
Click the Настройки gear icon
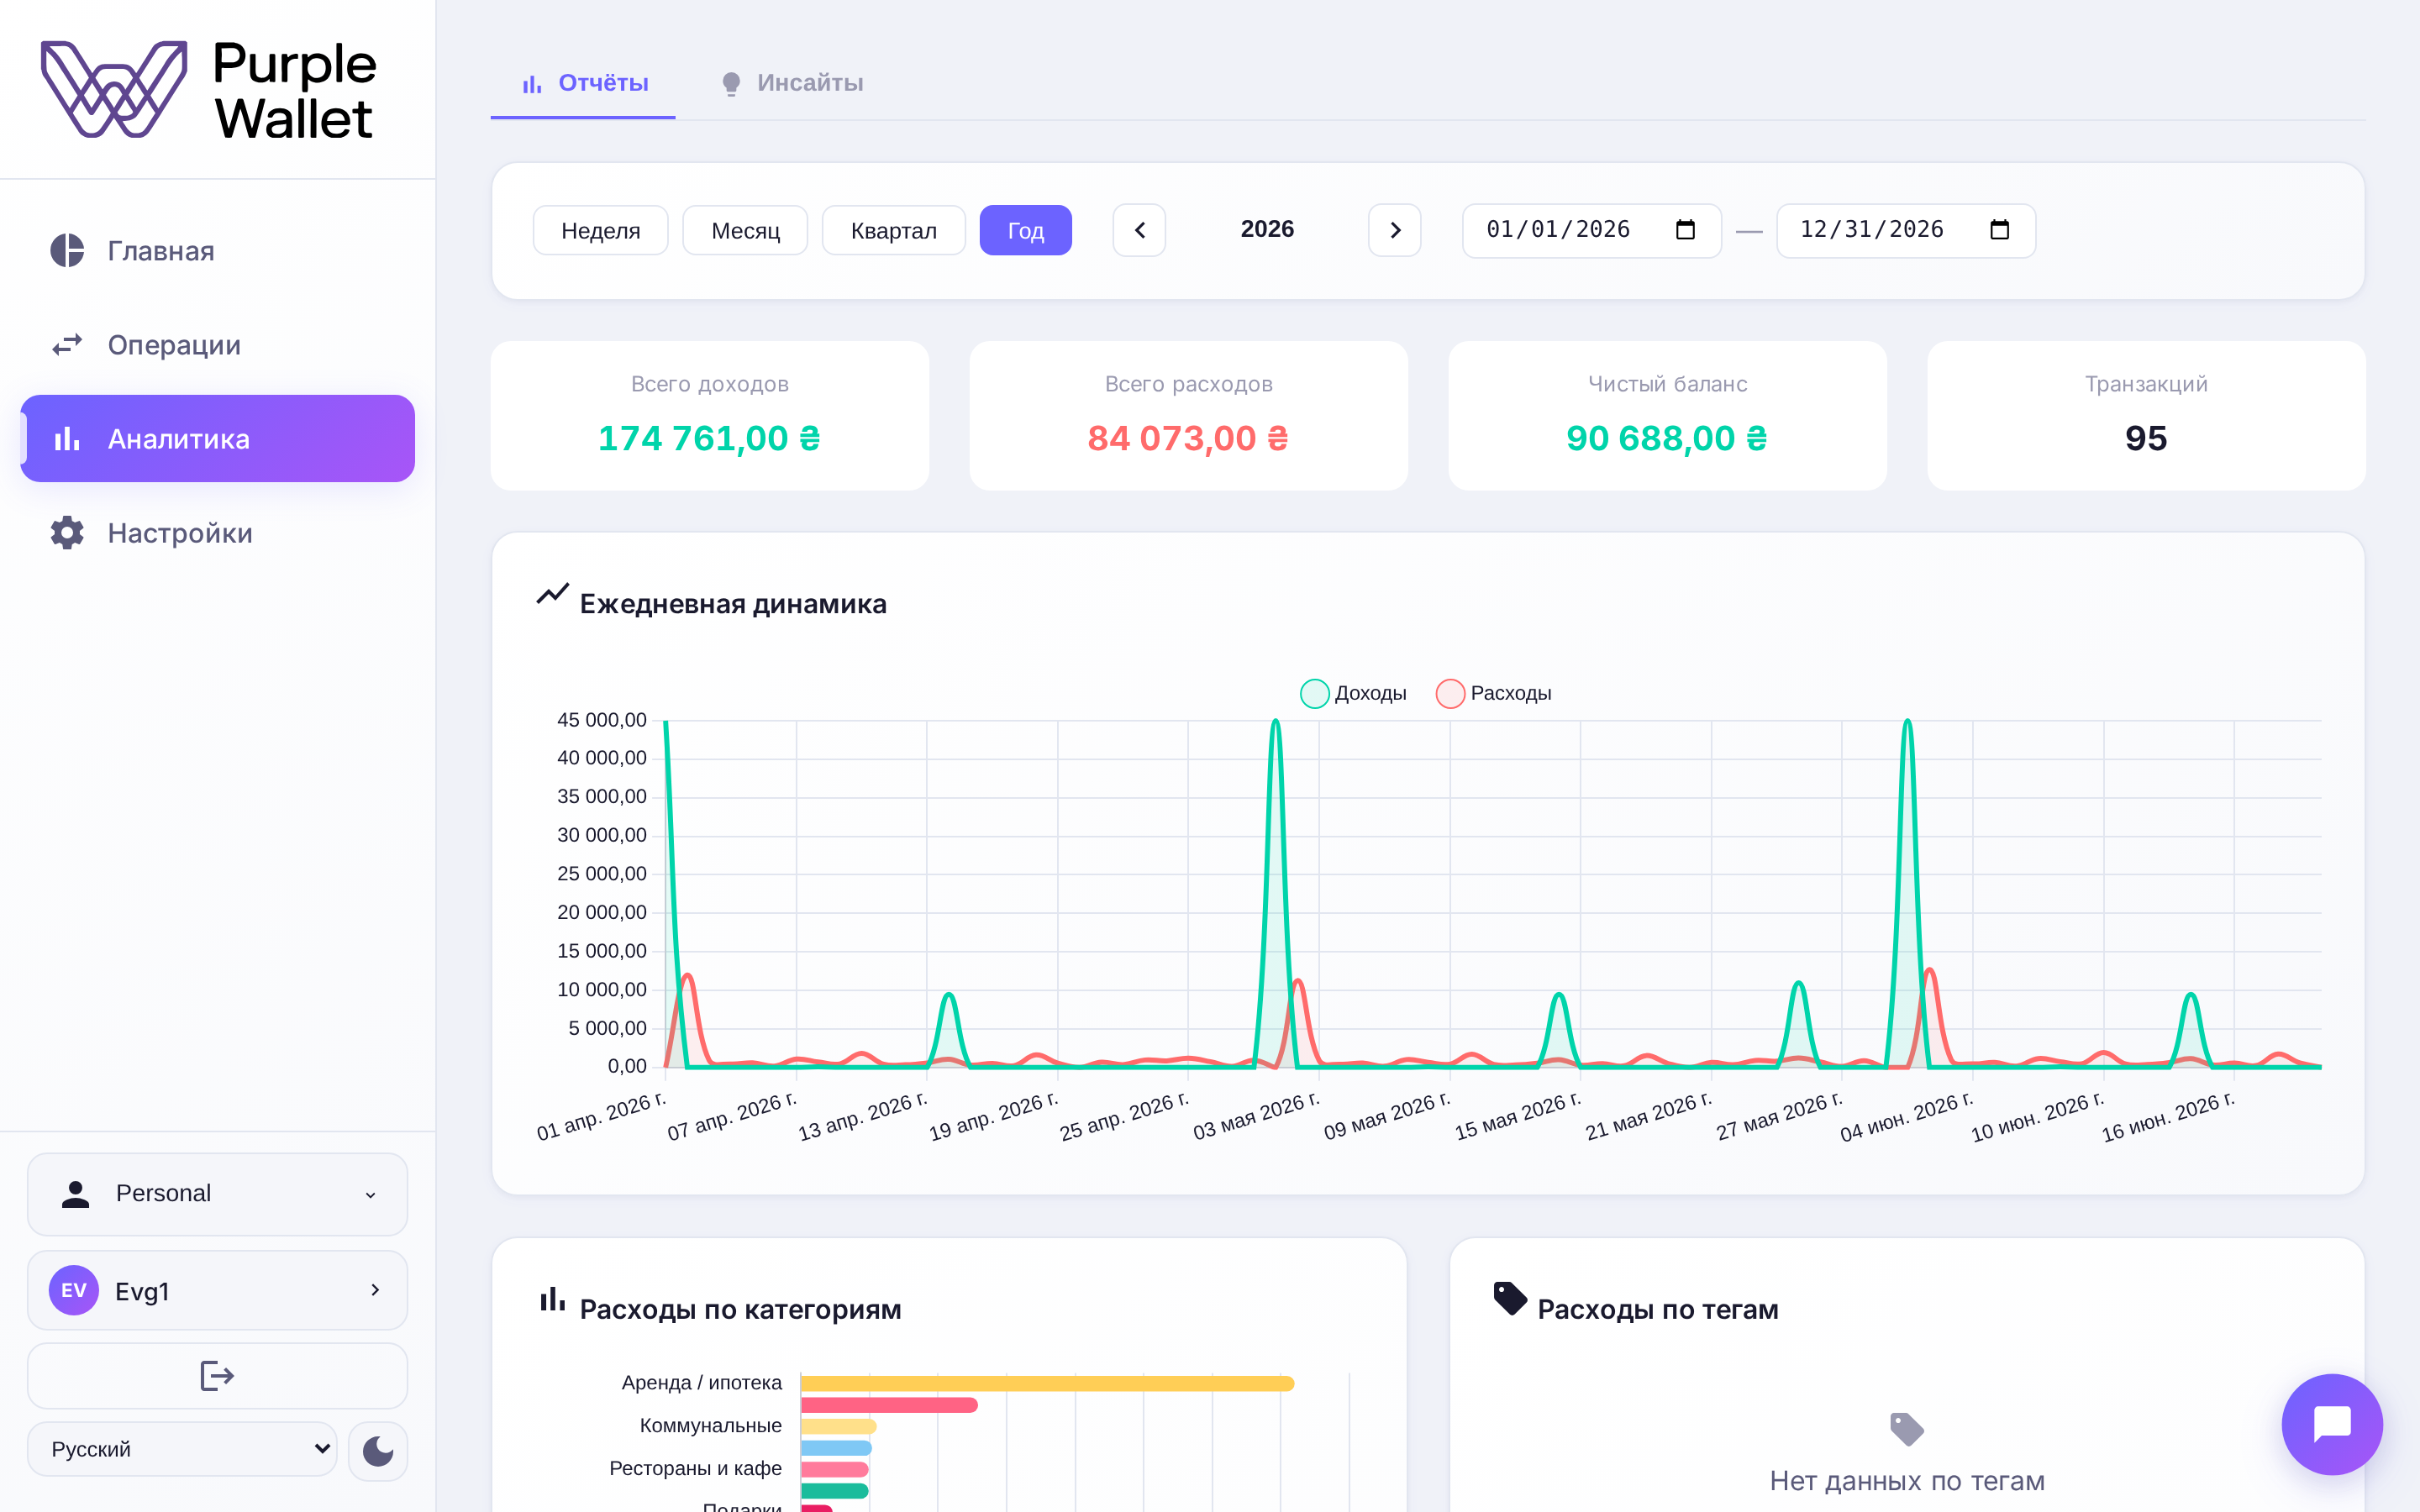pos(67,533)
